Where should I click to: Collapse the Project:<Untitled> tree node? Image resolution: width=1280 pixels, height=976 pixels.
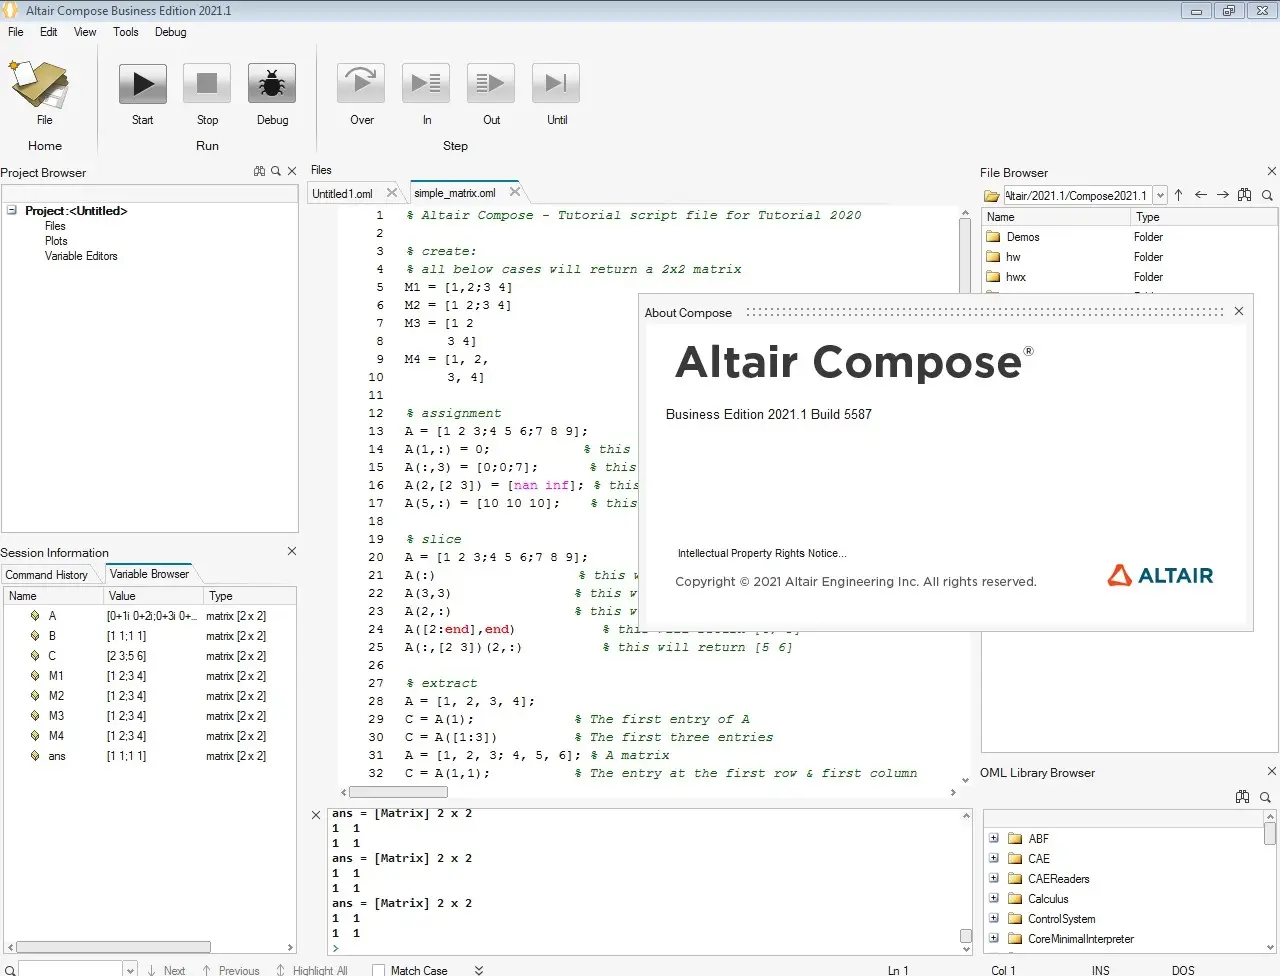coord(12,210)
